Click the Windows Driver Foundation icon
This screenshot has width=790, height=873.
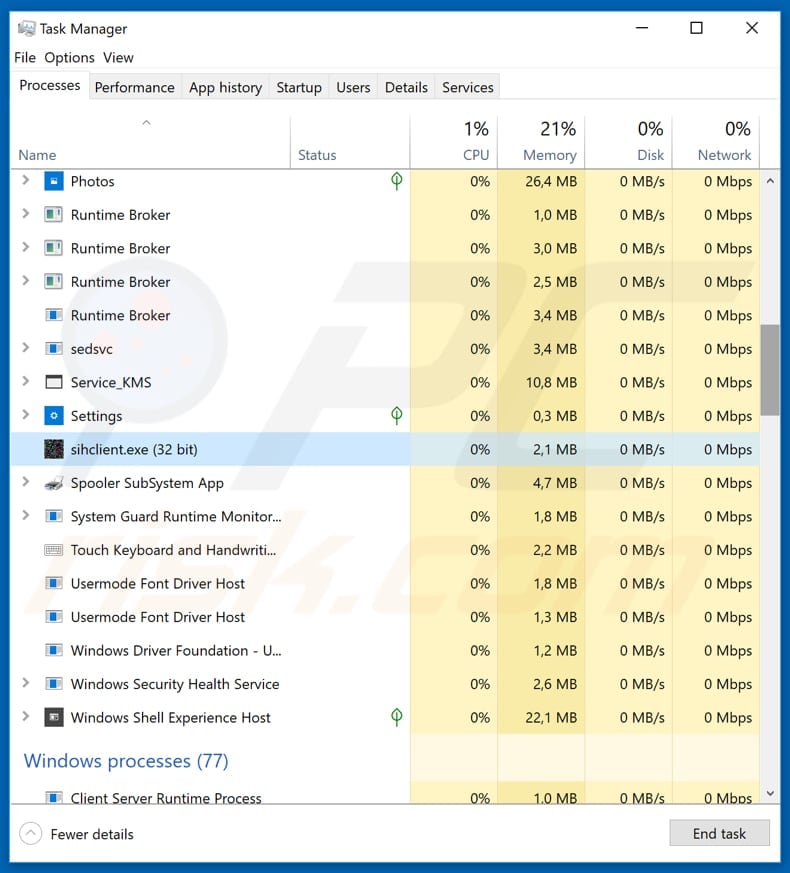[x=53, y=651]
